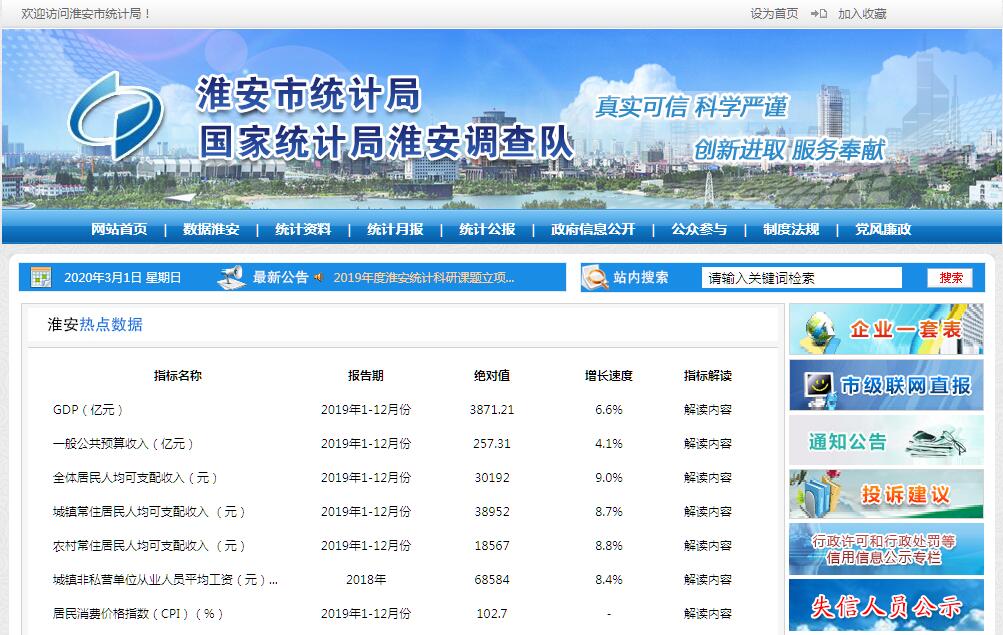Viewport: 1003px width, 635px height.
Task: Click the calendar icon beside the date
Action: click(x=41, y=277)
